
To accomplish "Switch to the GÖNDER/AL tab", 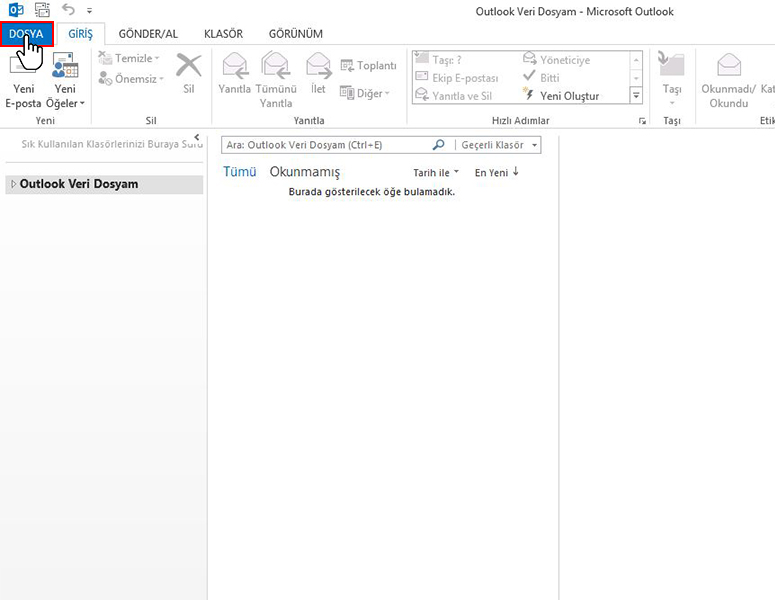I will click(x=148, y=34).
